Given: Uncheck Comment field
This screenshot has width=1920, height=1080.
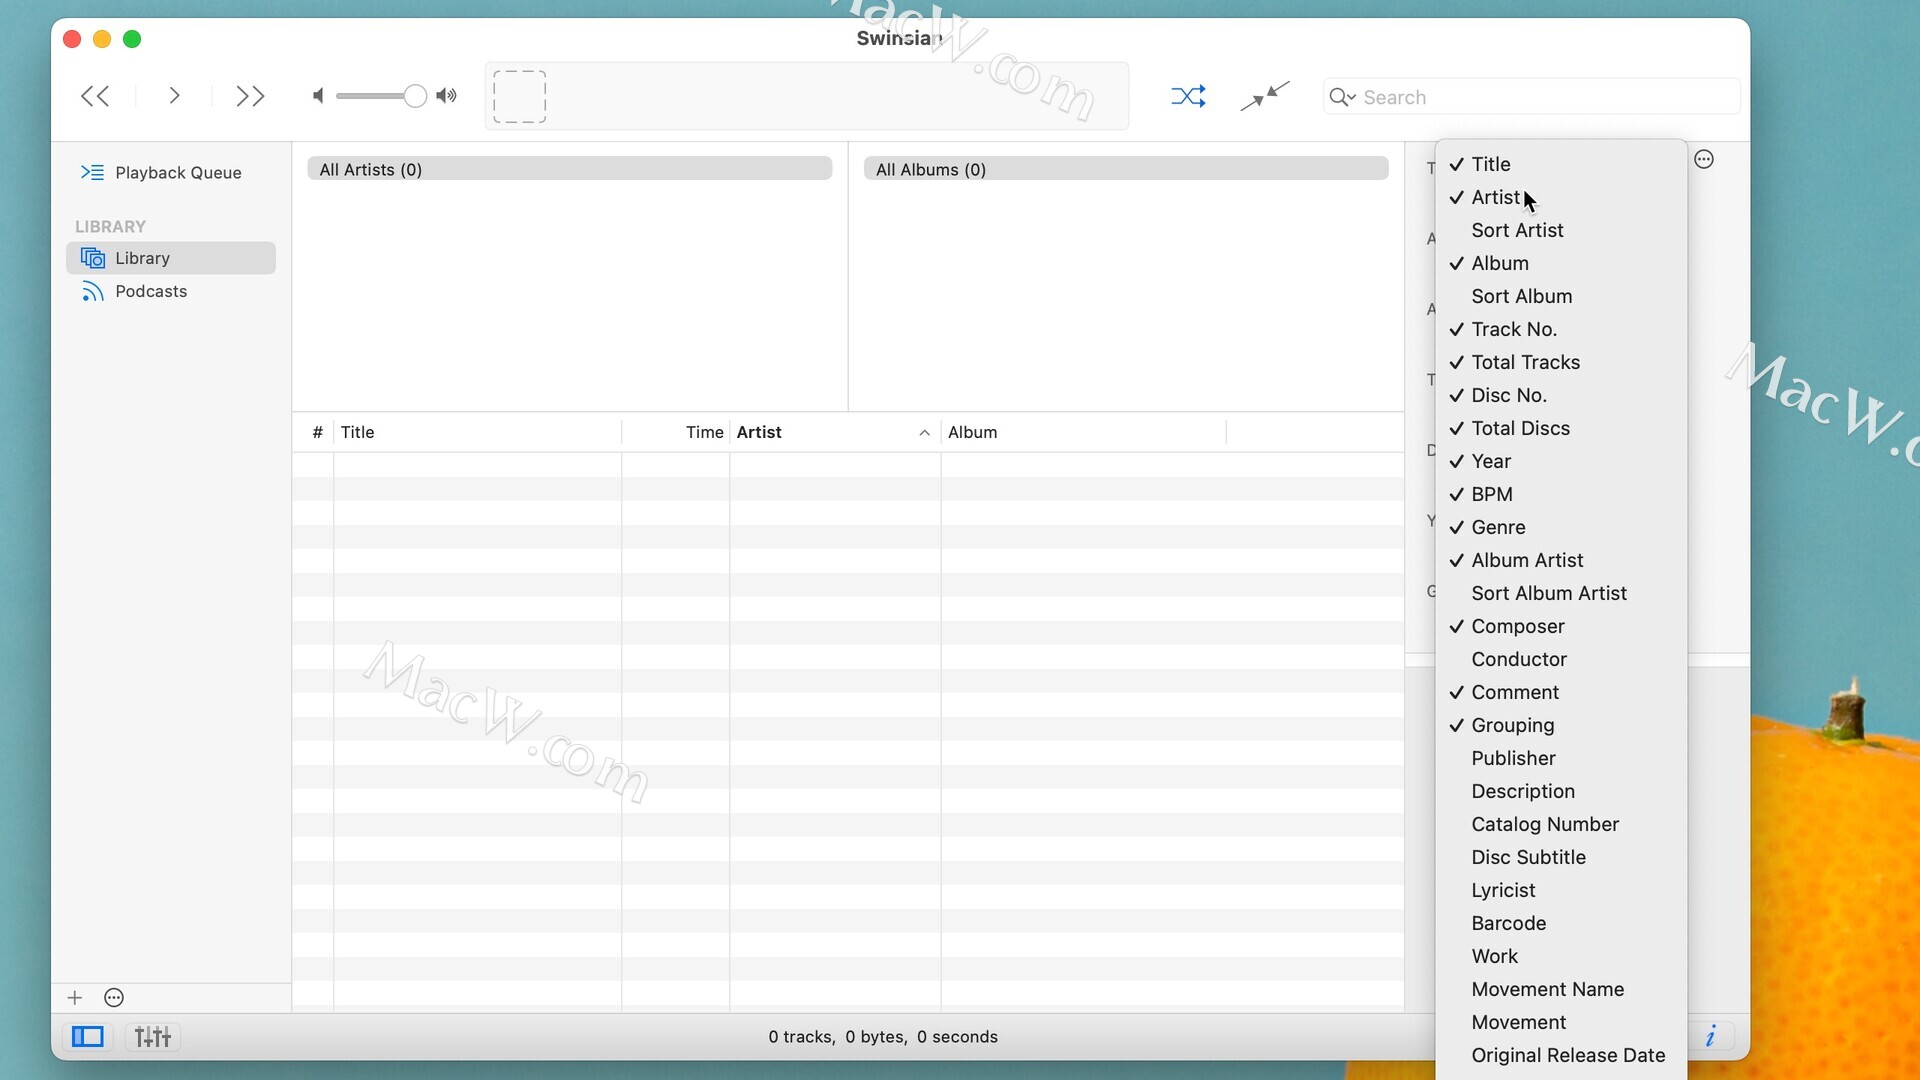Looking at the screenshot, I should [1561, 692].
